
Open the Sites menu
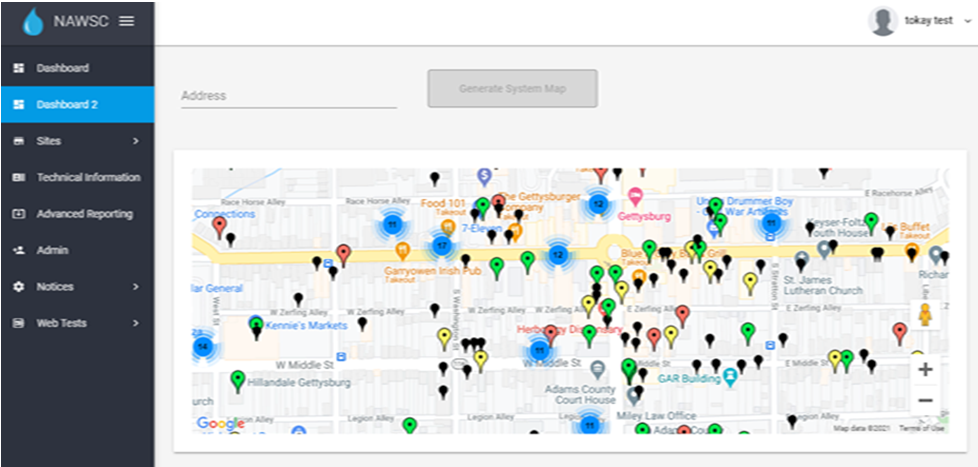[x=77, y=141]
